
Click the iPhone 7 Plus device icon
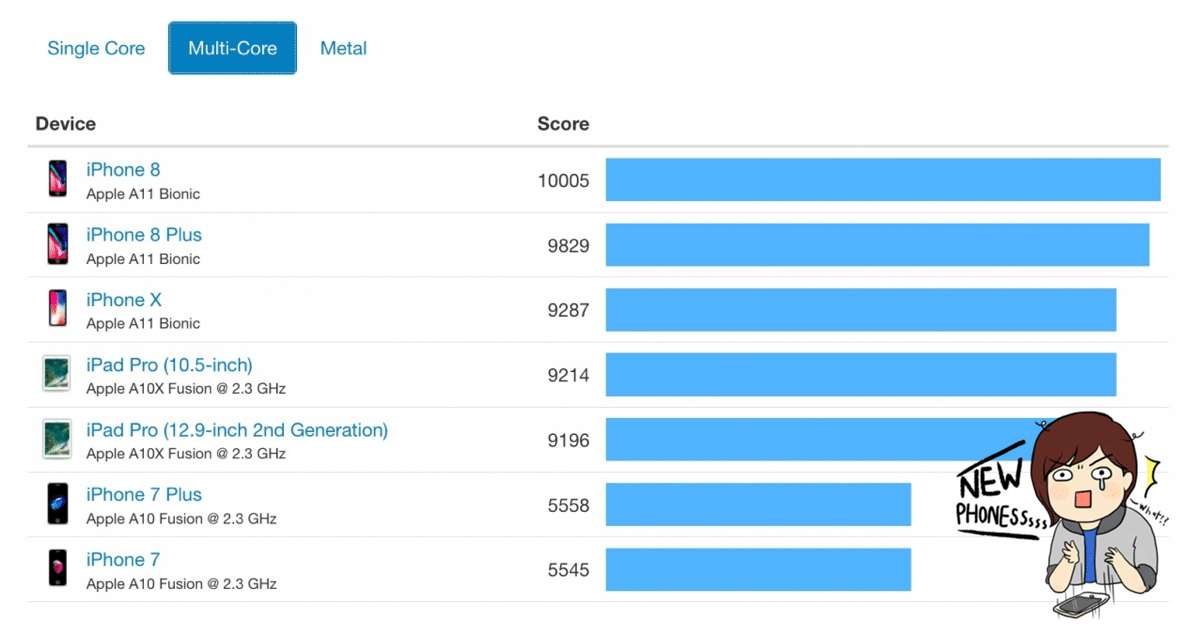tap(58, 504)
